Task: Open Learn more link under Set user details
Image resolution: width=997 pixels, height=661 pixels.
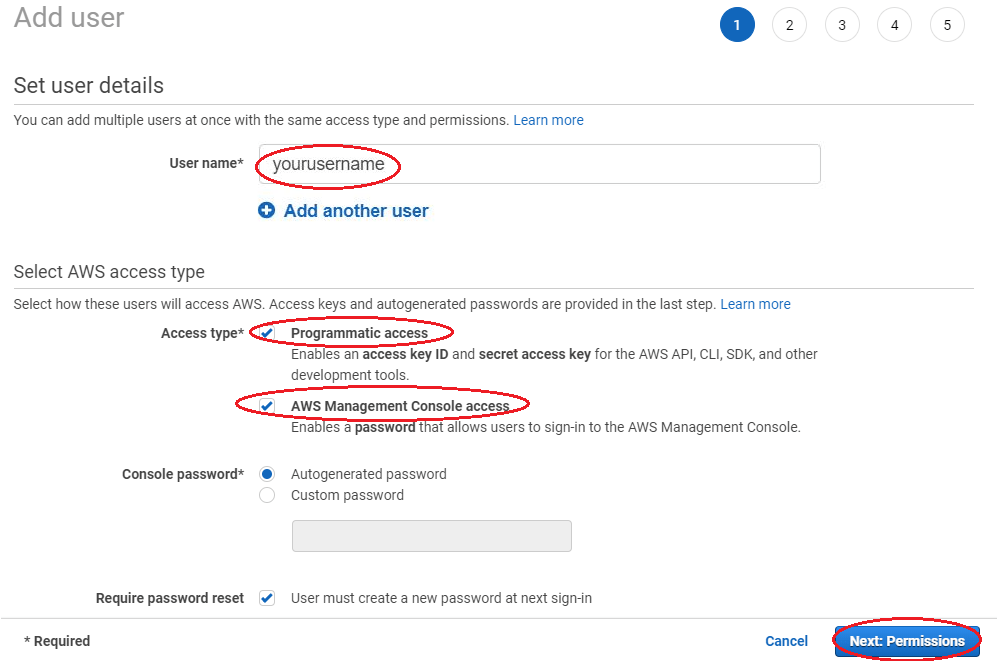Action: pyautogui.click(x=548, y=120)
